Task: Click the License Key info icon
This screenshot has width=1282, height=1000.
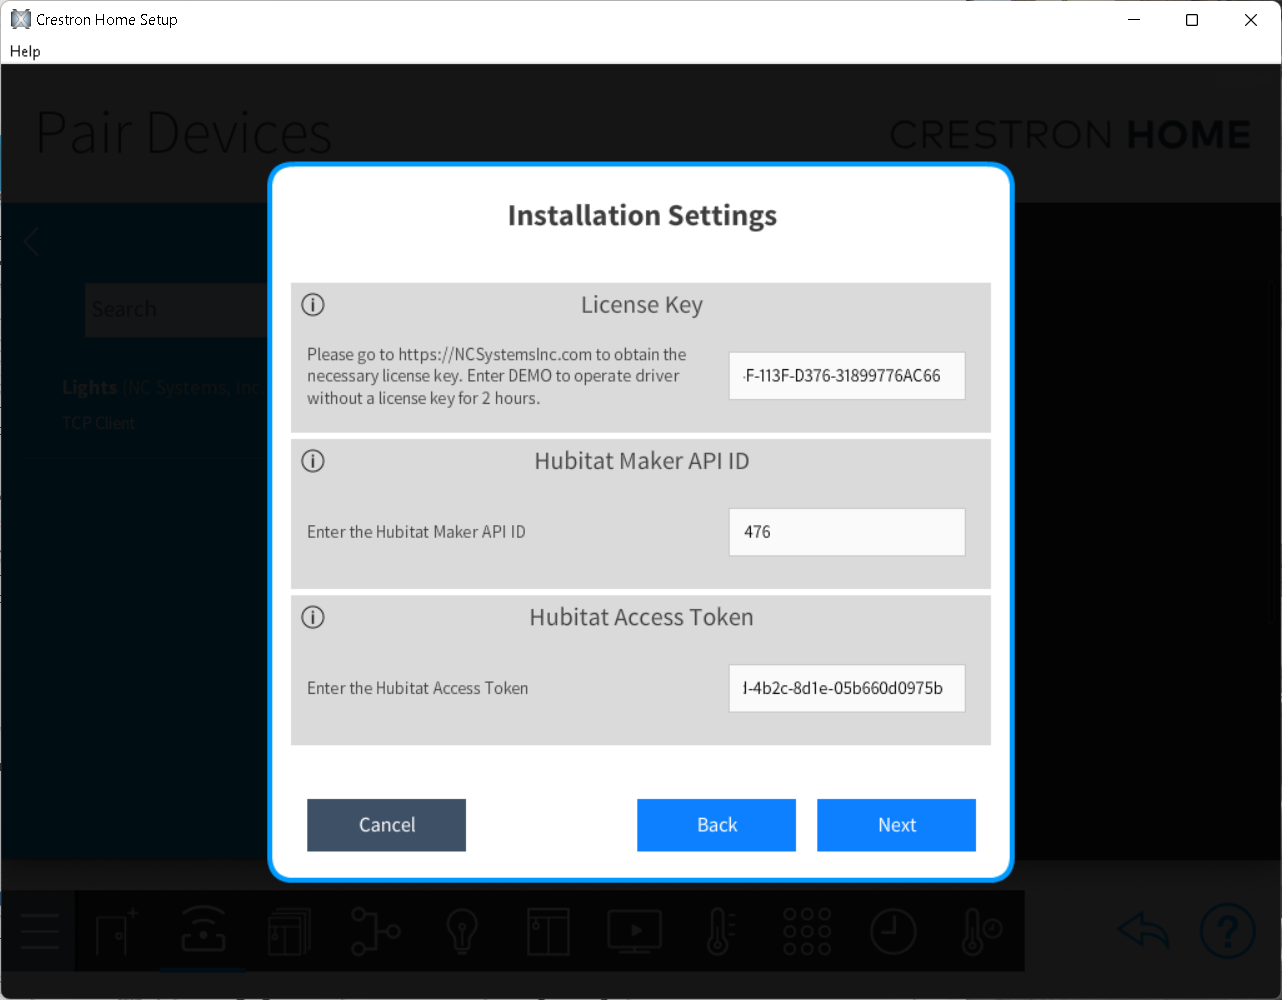Action: [x=313, y=305]
